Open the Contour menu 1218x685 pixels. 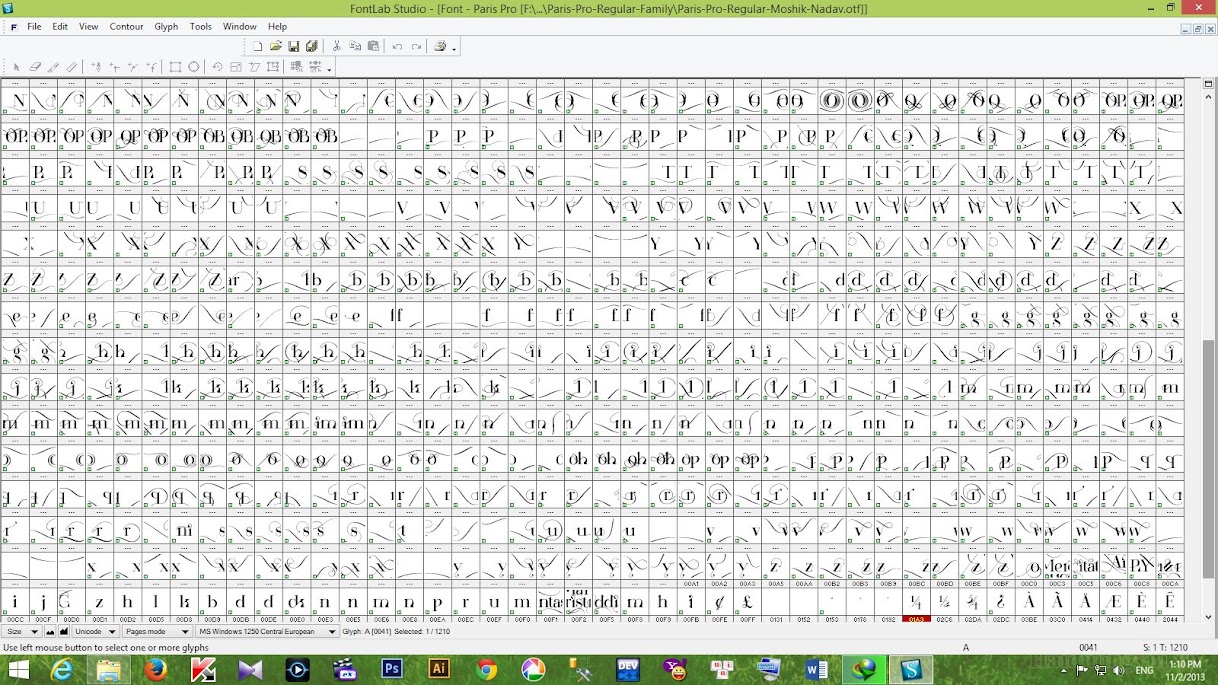coord(127,27)
